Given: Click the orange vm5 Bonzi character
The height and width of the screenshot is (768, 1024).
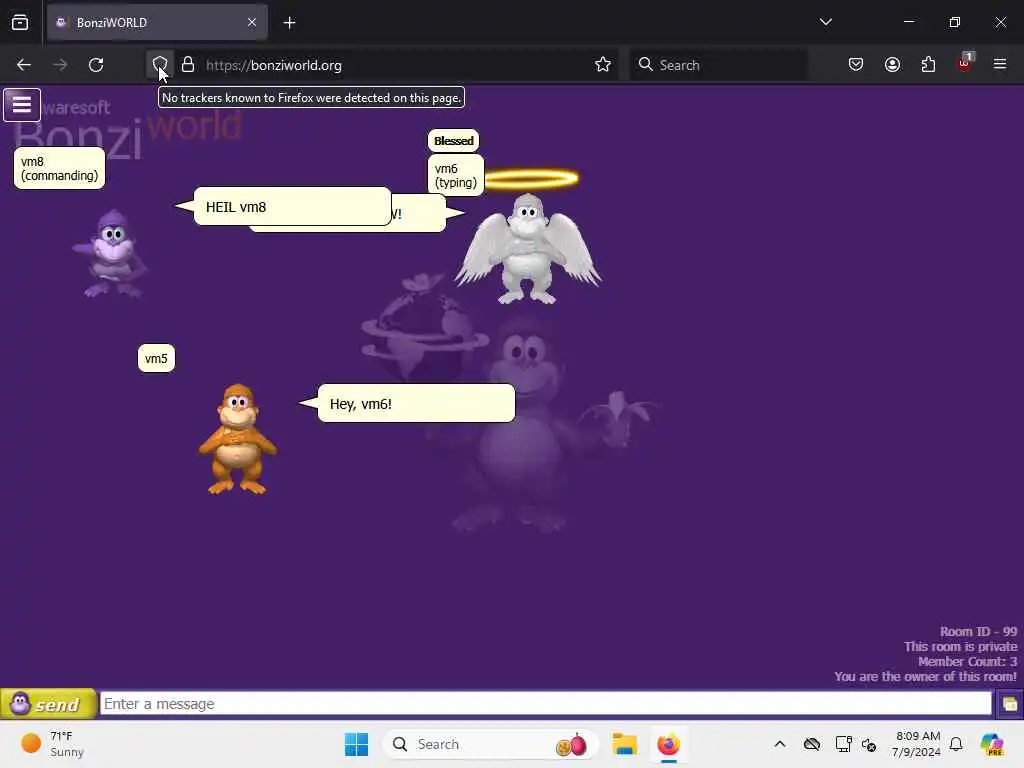Looking at the screenshot, I should (x=238, y=438).
